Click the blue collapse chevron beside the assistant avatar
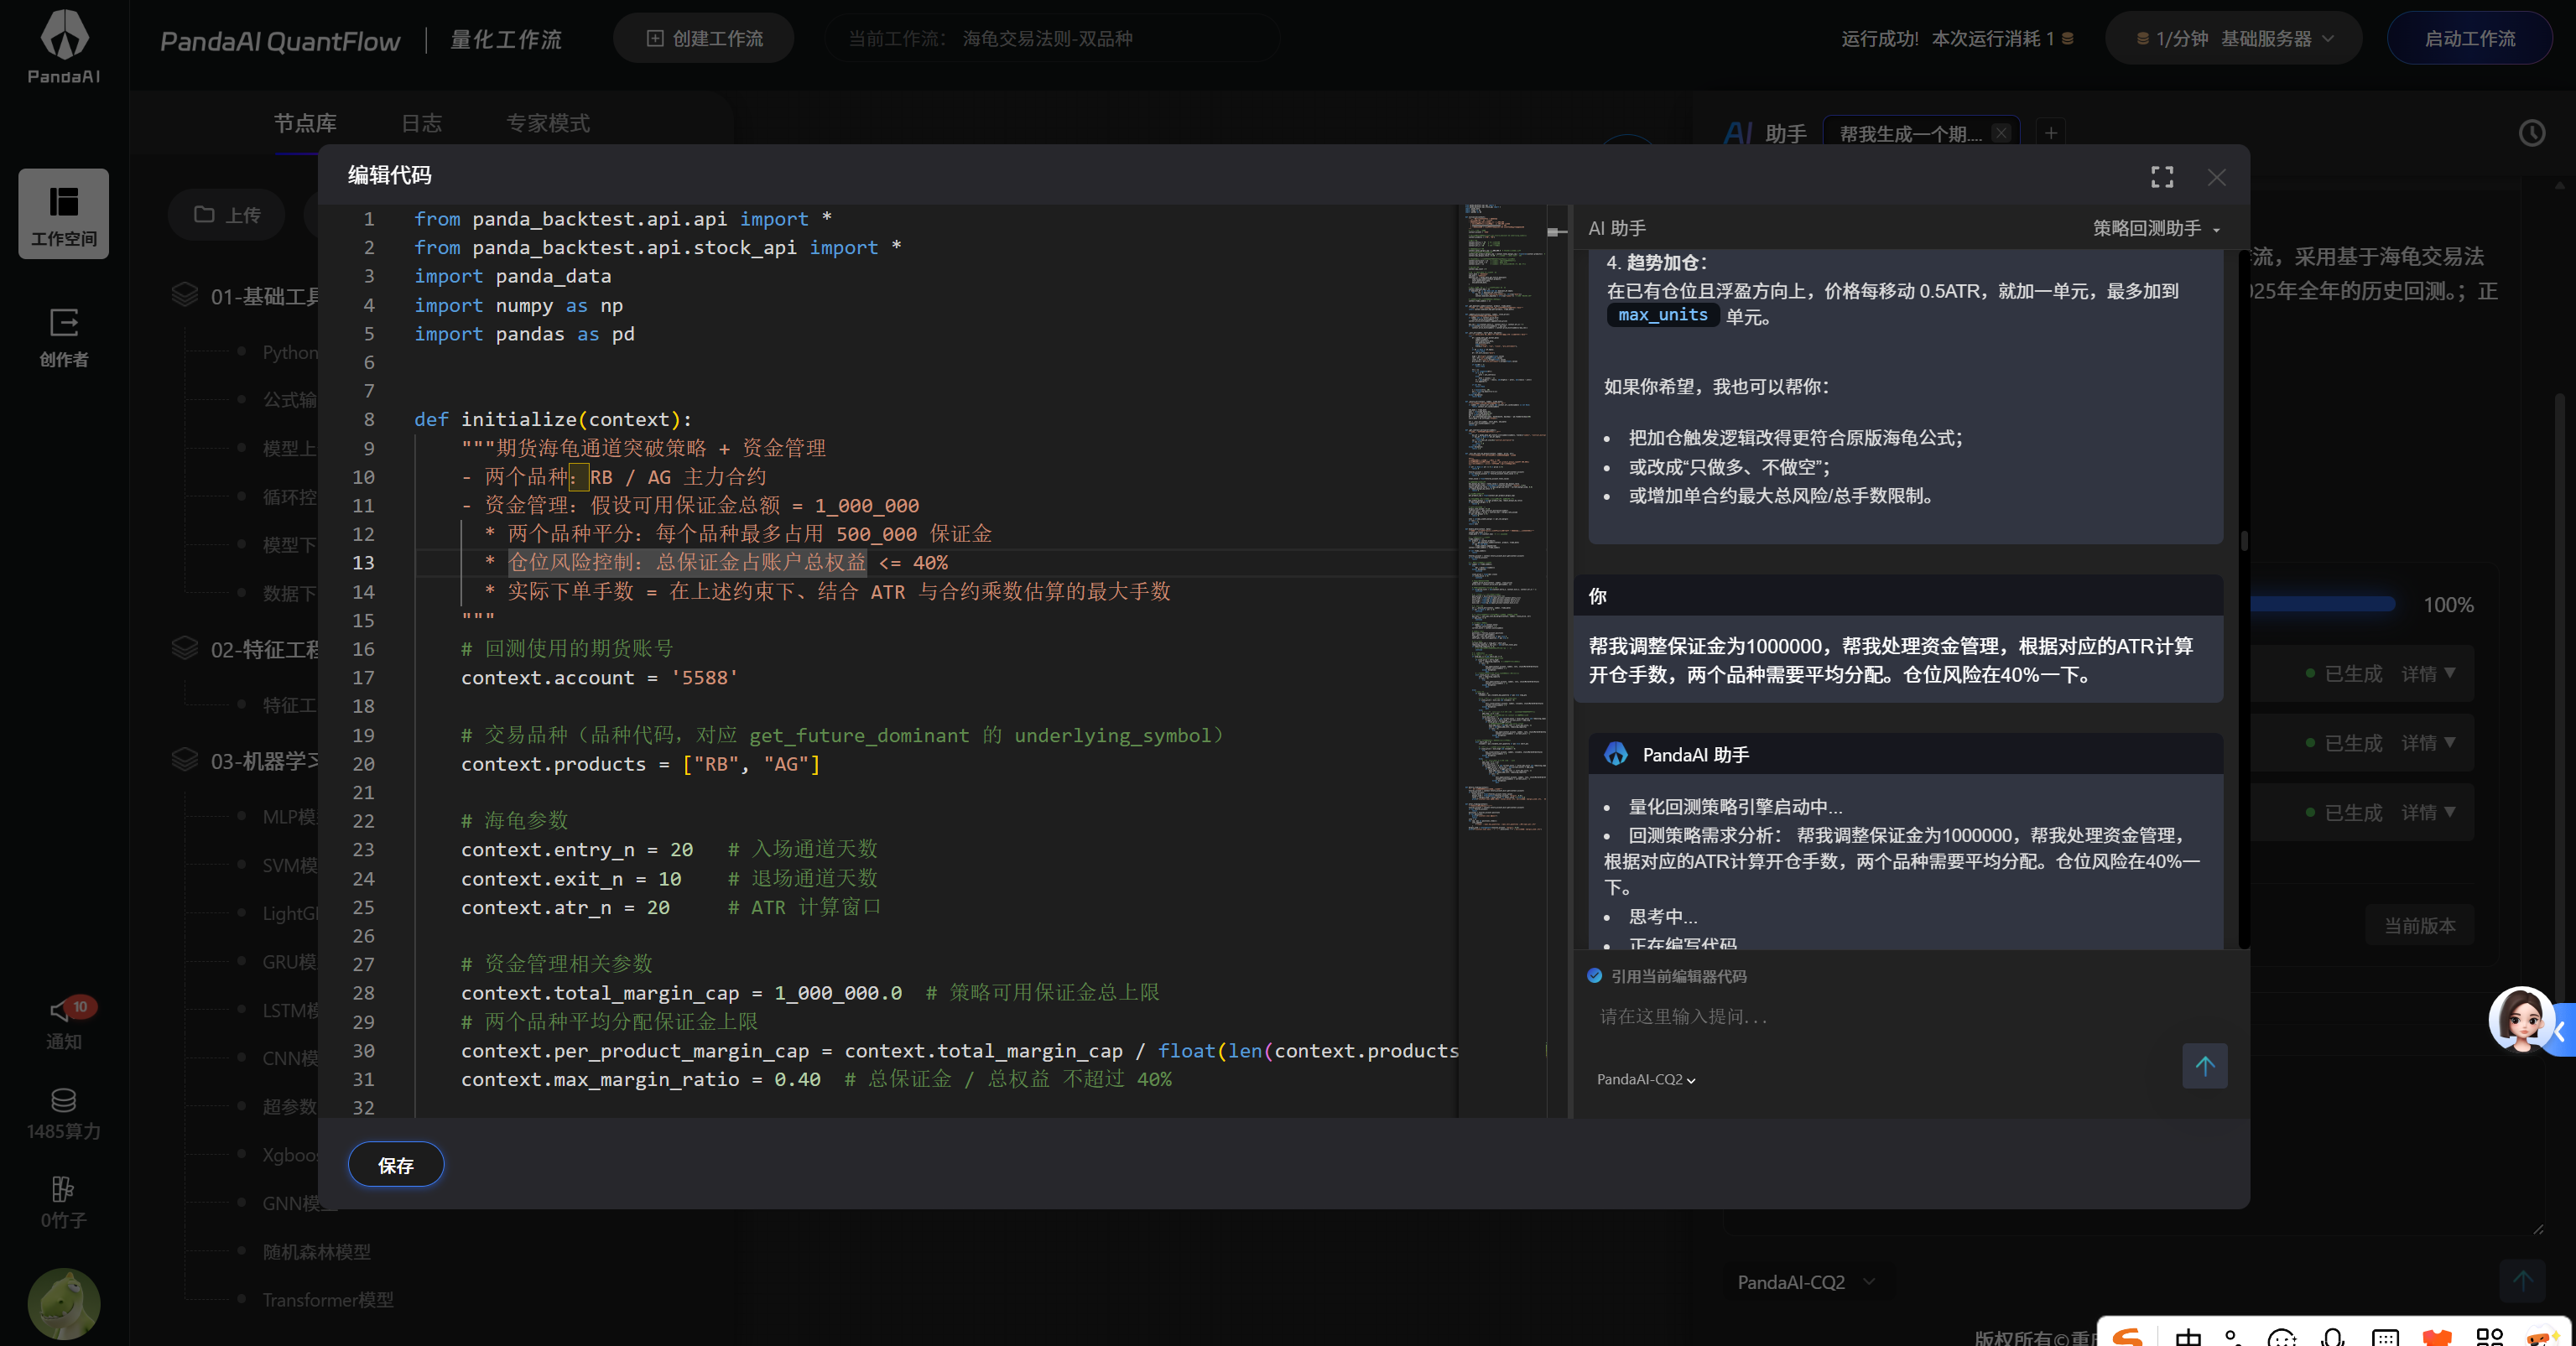Screen dimensions: 2576x1346 [2563, 1030]
